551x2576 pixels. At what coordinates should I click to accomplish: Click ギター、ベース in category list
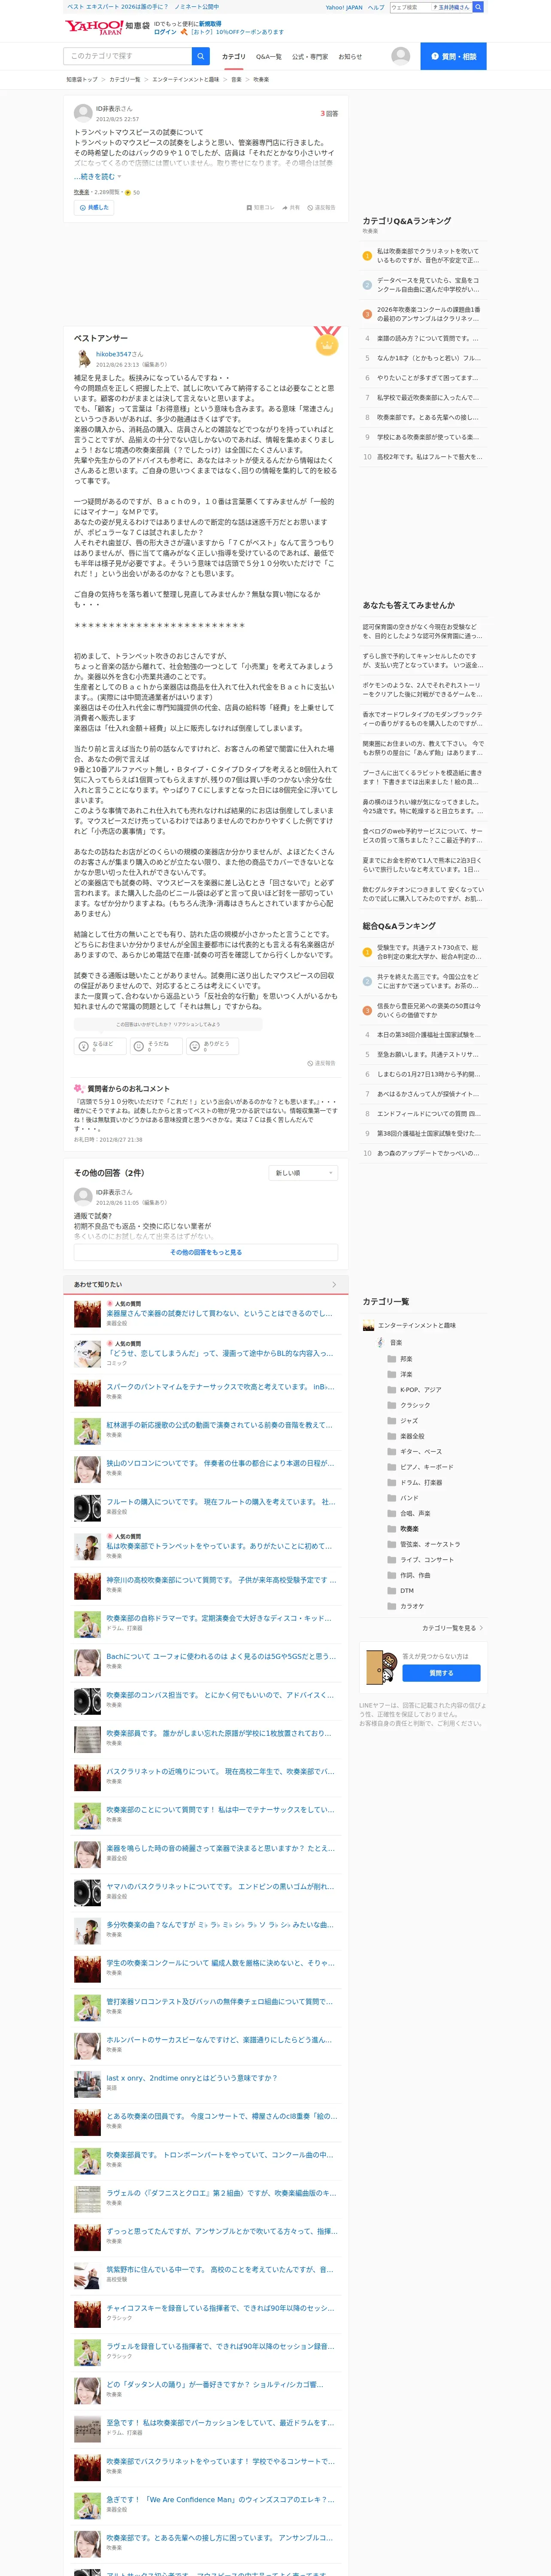coord(420,1452)
